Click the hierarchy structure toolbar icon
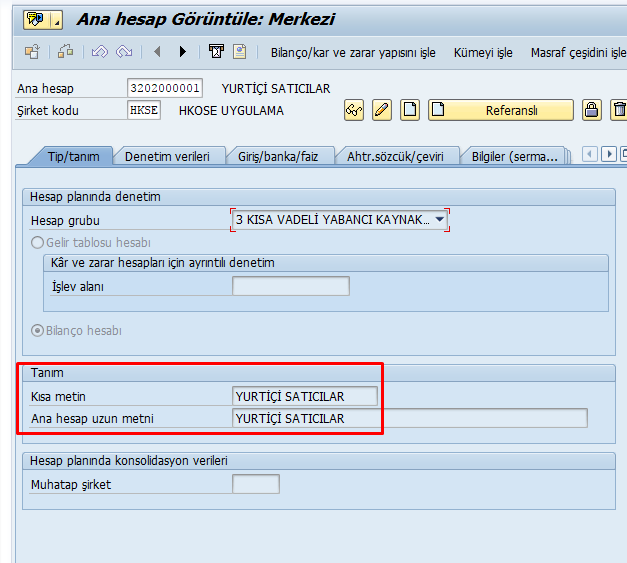Screen dimensions: 627x563 (x=66, y=52)
